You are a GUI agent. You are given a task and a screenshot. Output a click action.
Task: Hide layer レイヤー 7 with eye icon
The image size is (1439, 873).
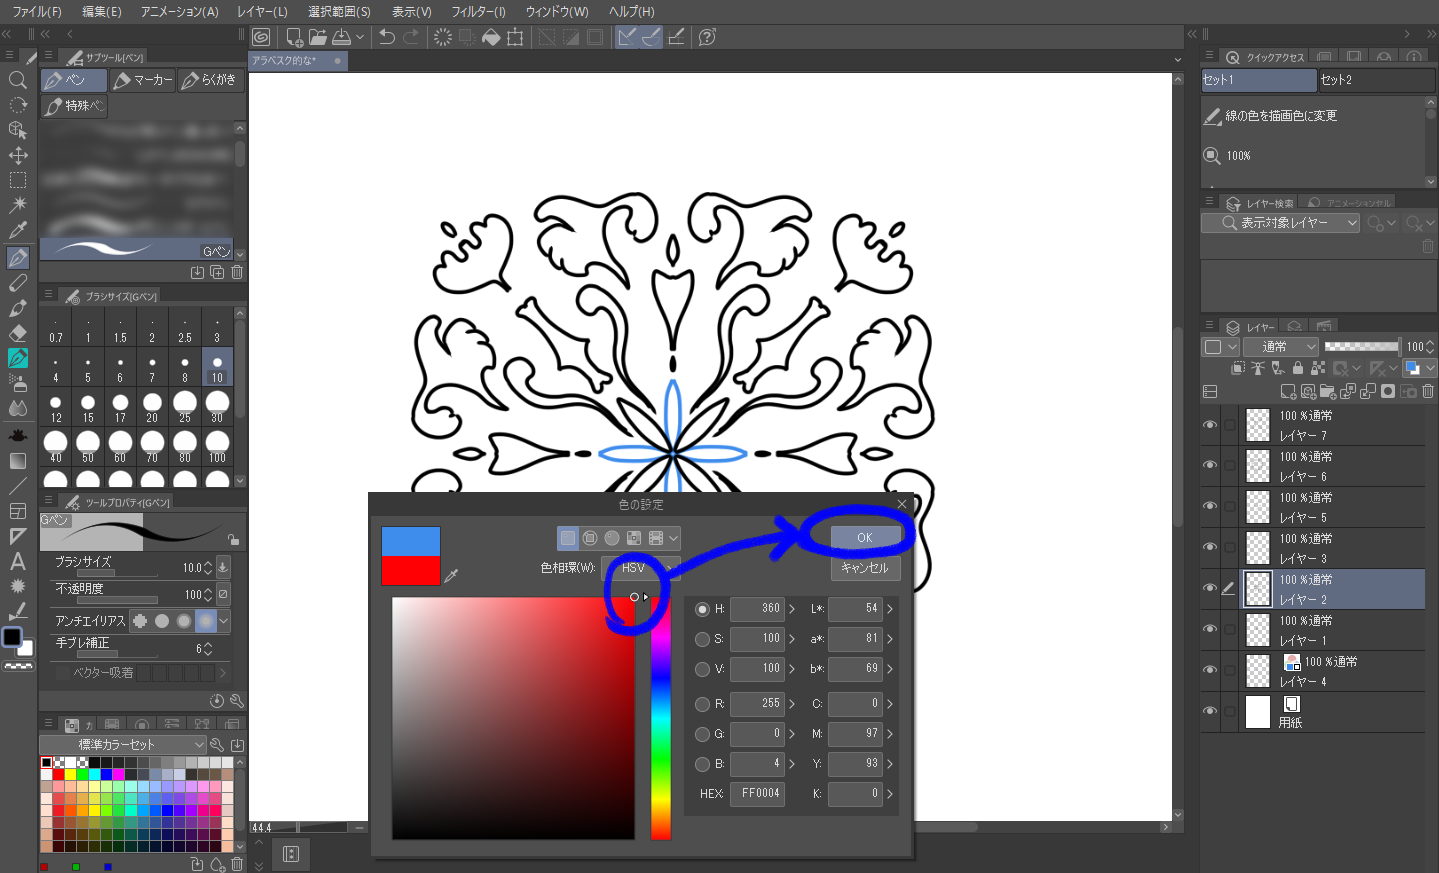[1210, 425]
